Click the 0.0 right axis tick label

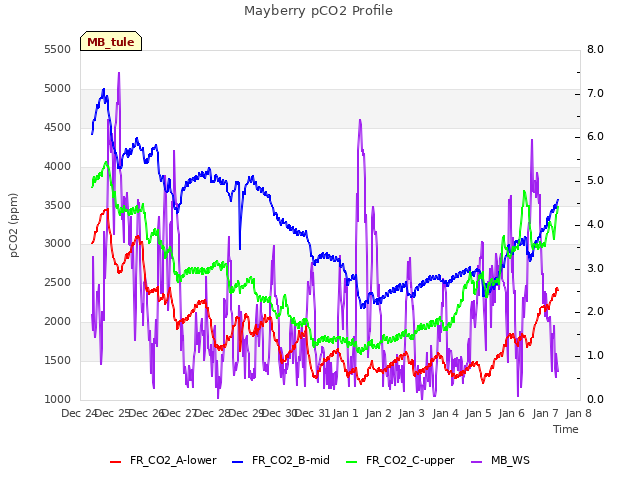[x=595, y=399]
